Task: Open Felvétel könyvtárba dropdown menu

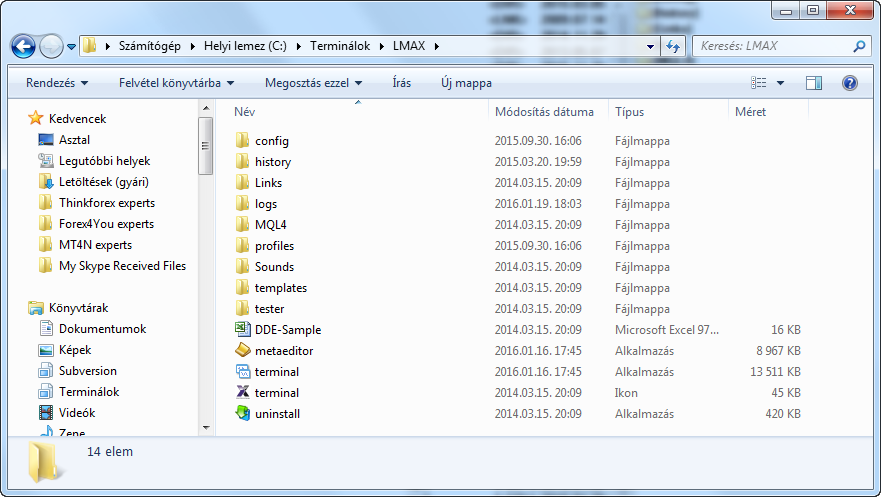Action: (x=176, y=83)
